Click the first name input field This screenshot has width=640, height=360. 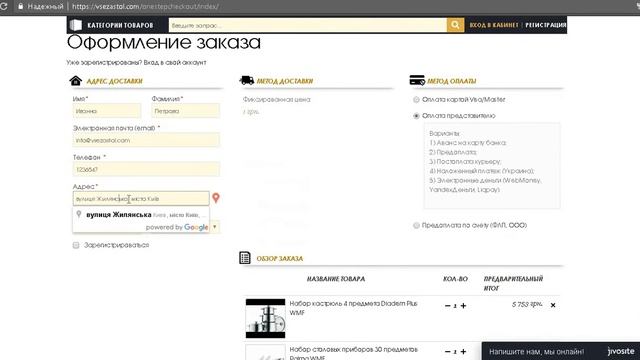[x=107, y=111]
